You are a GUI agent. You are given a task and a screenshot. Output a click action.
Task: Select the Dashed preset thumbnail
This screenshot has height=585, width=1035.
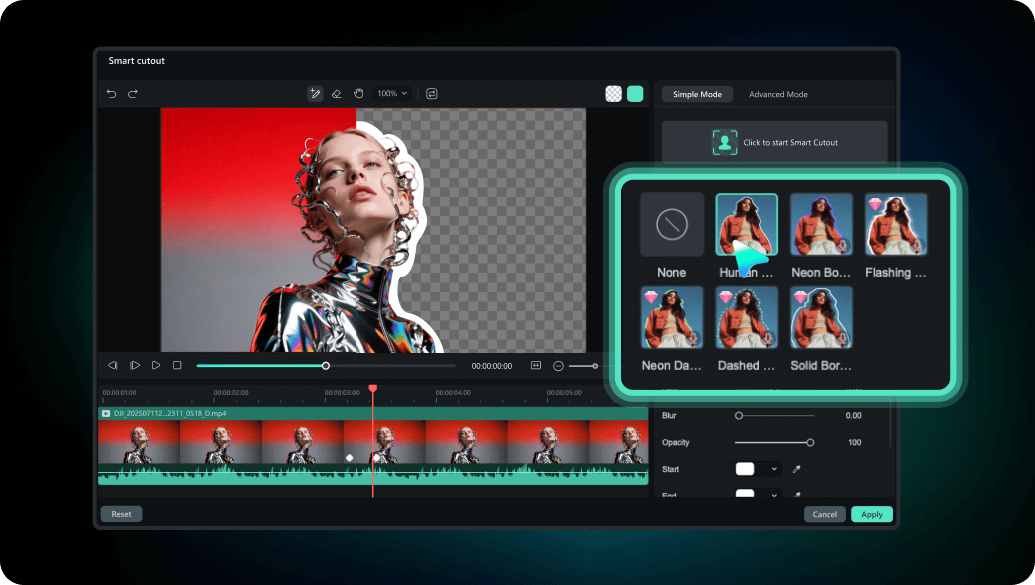pos(747,318)
